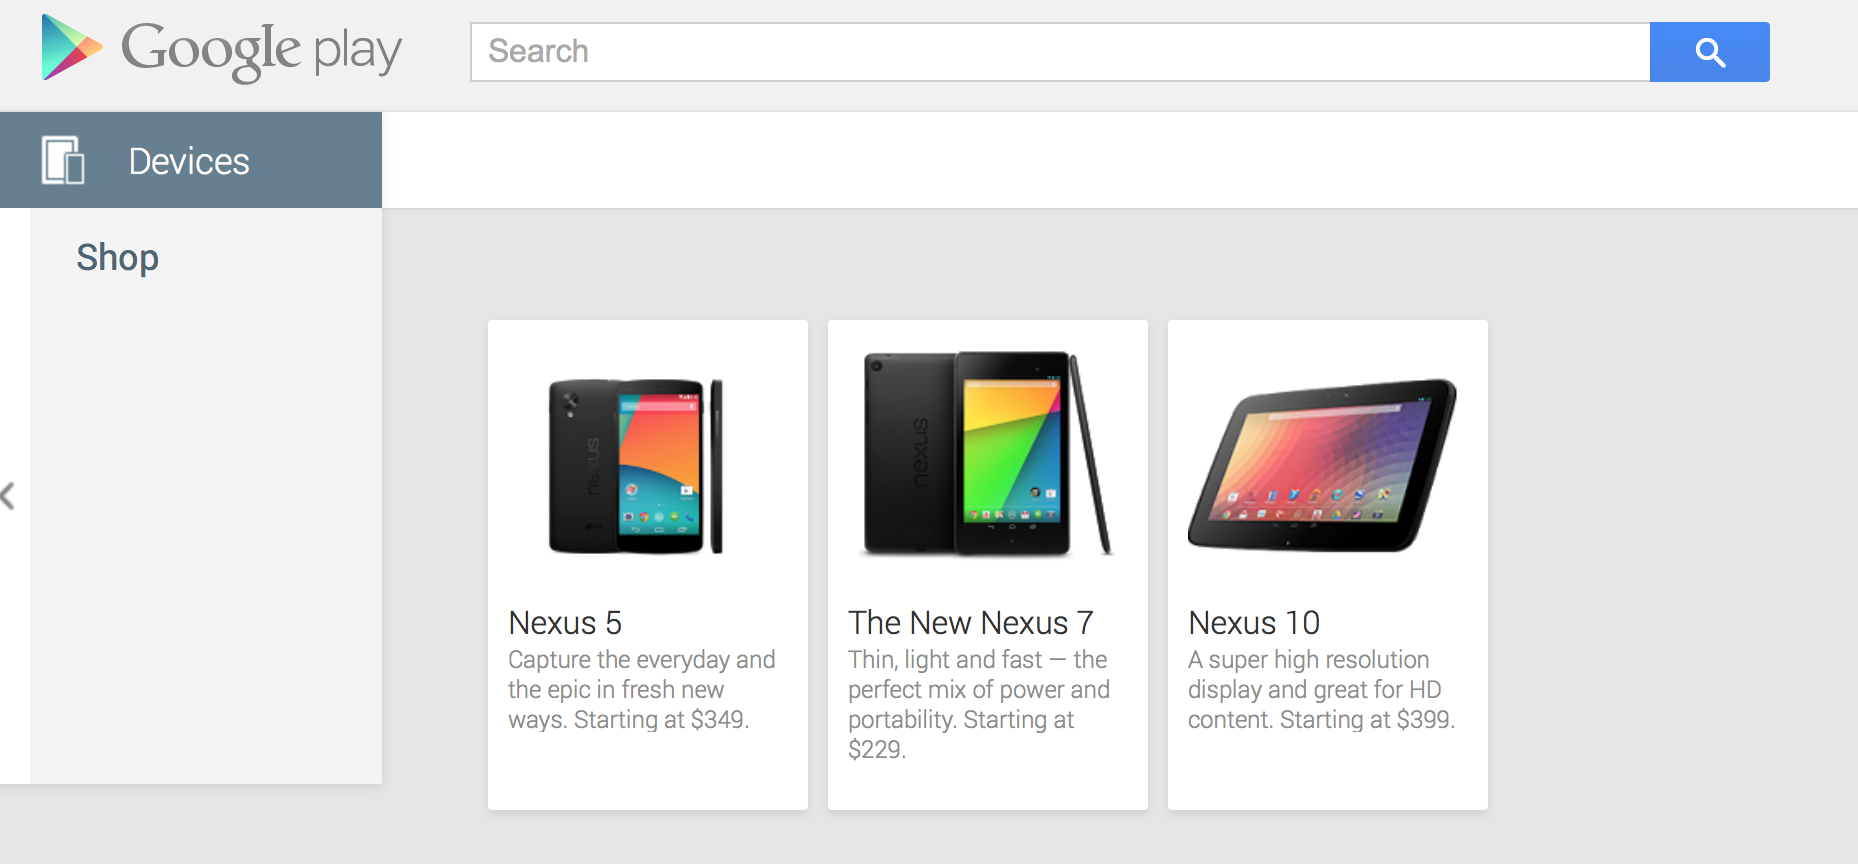Open the Devices menu section
Image resolution: width=1858 pixels, height=864 pixels.
[190, 160]
